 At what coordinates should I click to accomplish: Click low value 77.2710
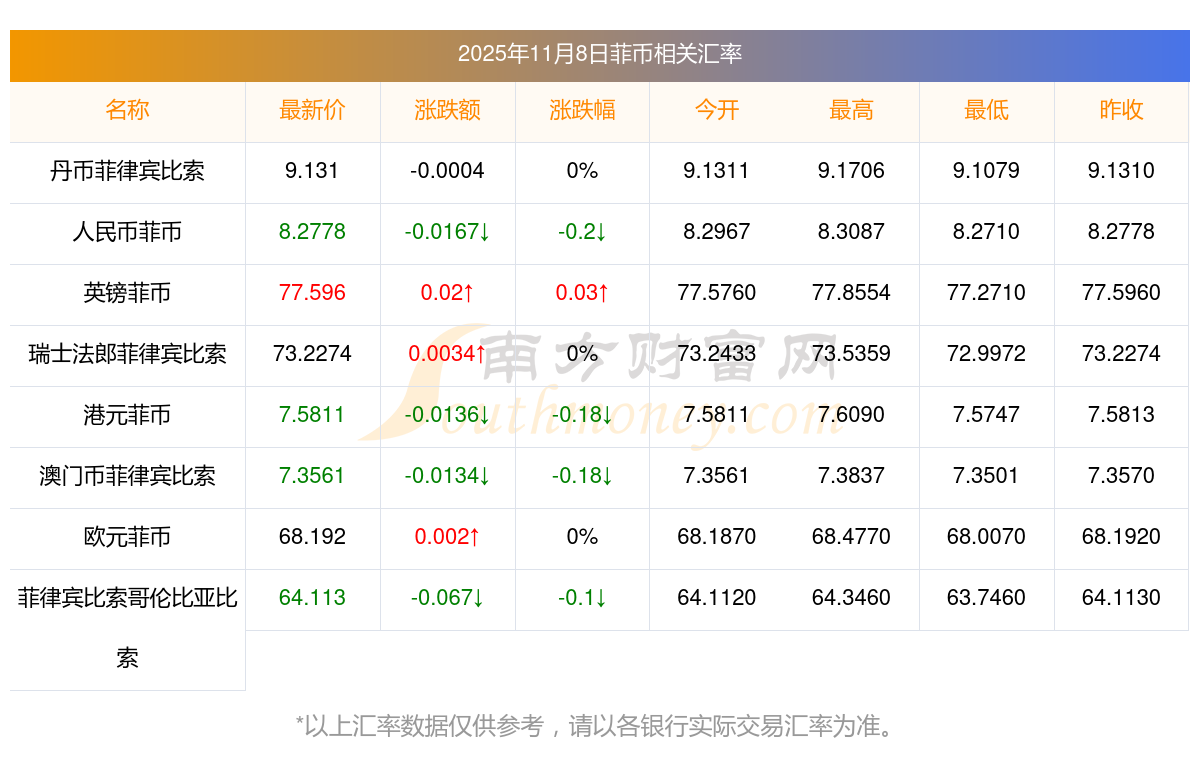pyautogui.click(x=986, y=293)
